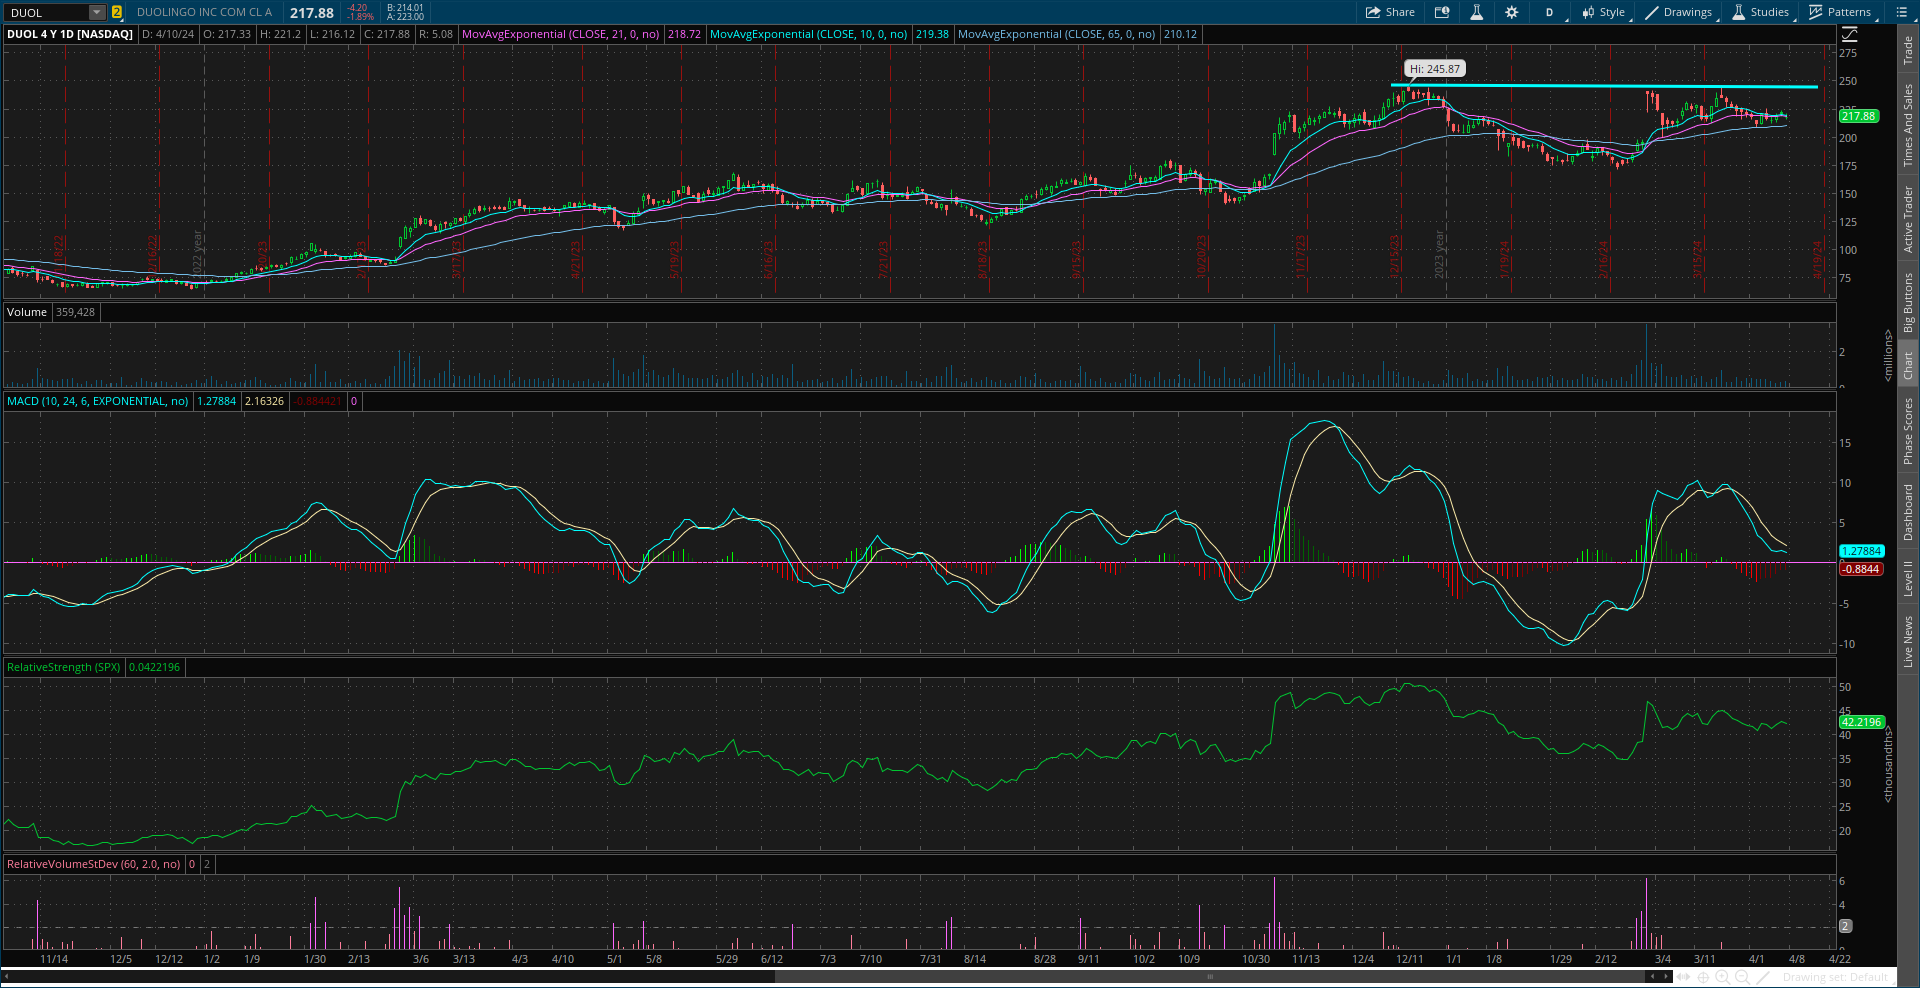1920x988 pixels.
Task: Click the DUOL 4 Y 1D chart title
Action: pyautogui.click(x=69, y=34)
